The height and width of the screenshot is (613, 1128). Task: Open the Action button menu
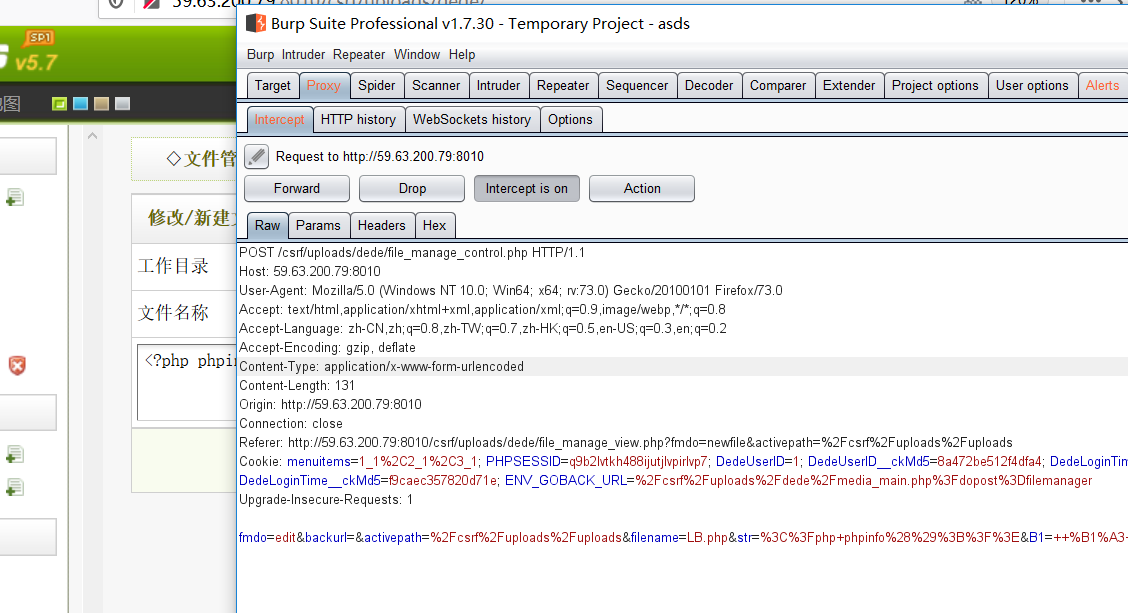[x=642, y=189]
